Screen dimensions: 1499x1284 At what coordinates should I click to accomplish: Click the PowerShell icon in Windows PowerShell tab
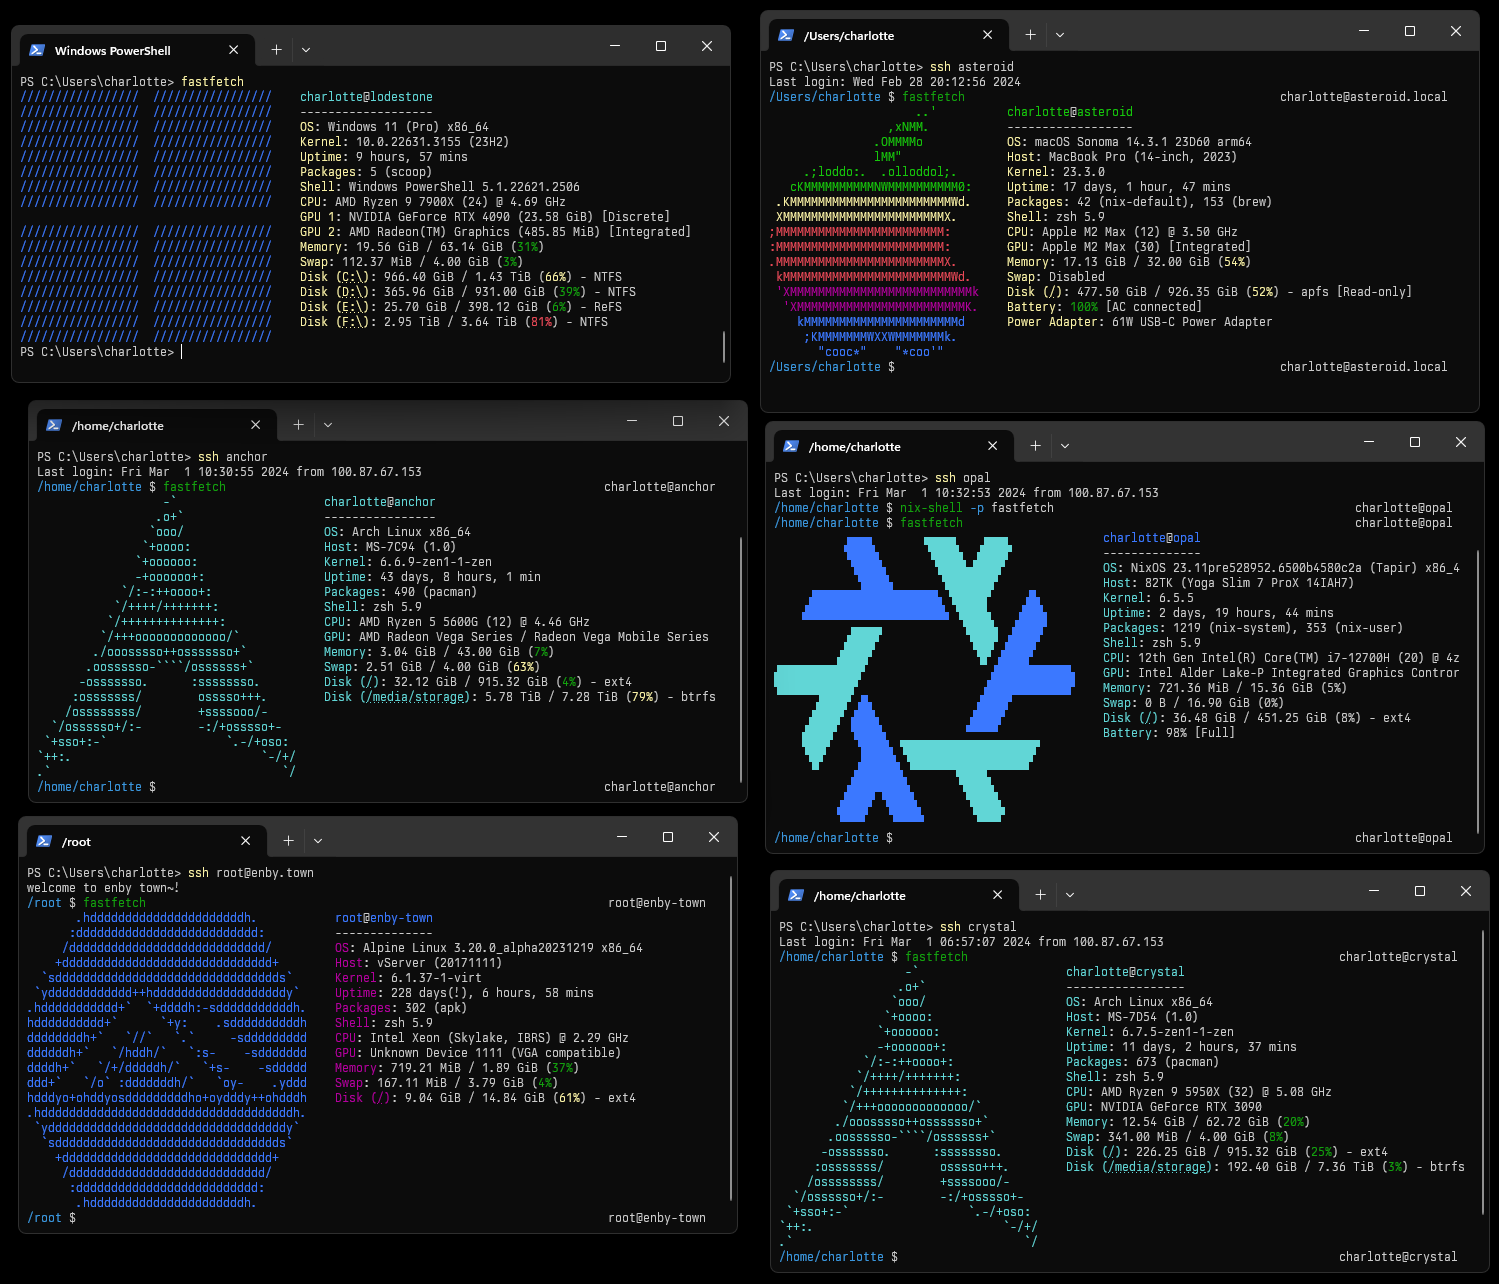pos(37,50)
